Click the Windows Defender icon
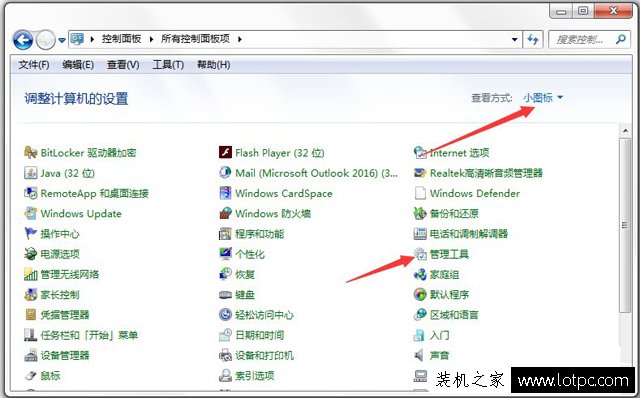 [x=420, y=193]
